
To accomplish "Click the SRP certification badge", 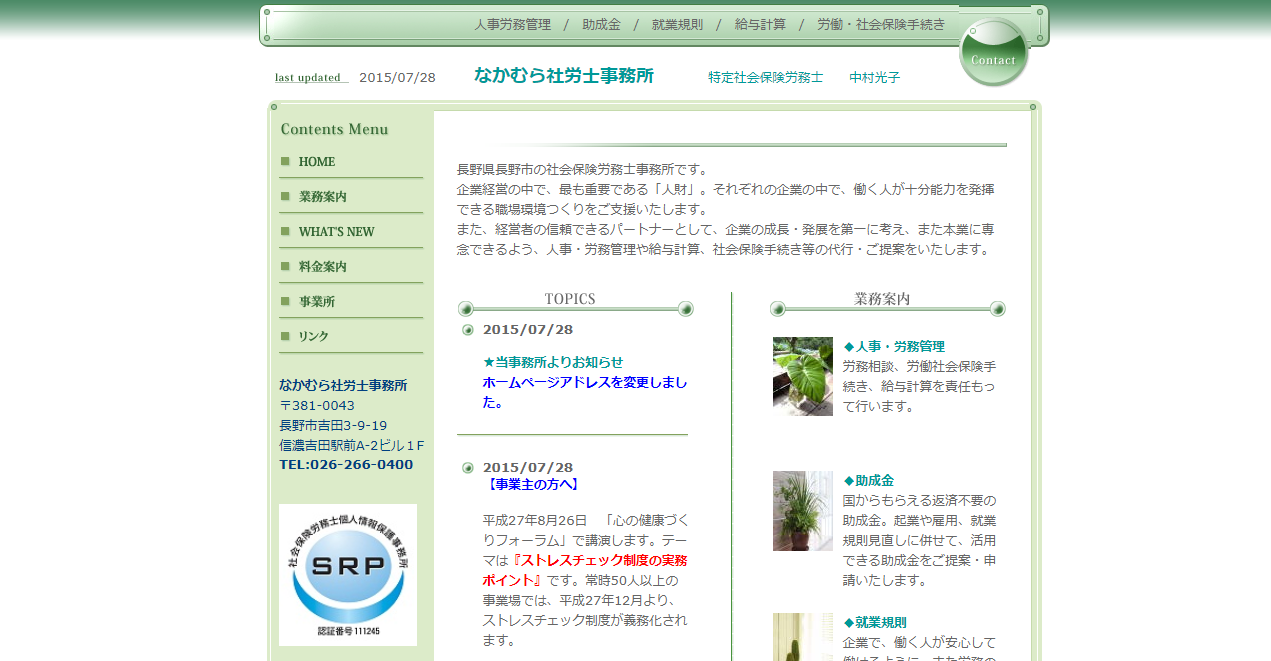I will point(348,574).
